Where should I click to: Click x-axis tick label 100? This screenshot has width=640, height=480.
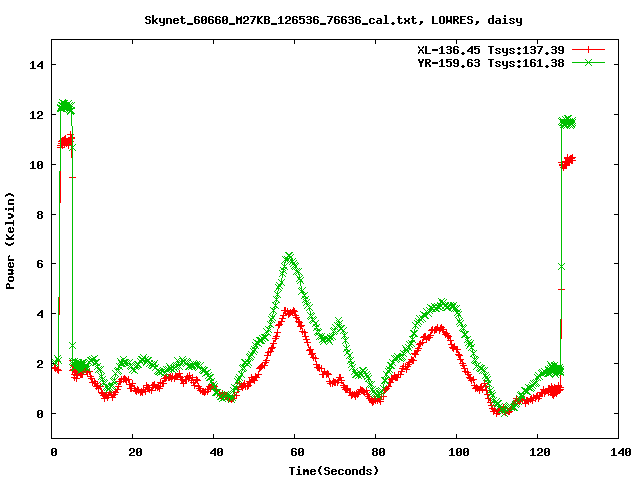[x=458, y=452]
